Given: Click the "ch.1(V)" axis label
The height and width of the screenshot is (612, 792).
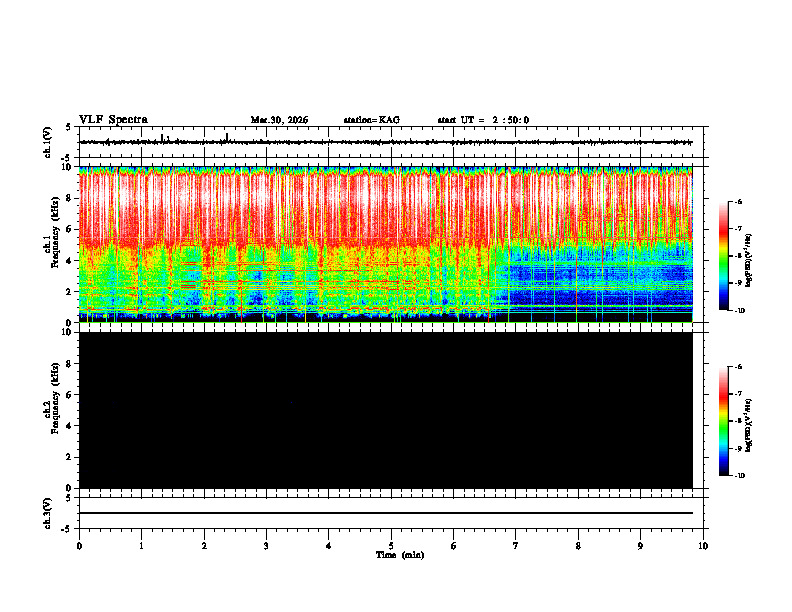Looking at the screenshot, I should 48,143.
